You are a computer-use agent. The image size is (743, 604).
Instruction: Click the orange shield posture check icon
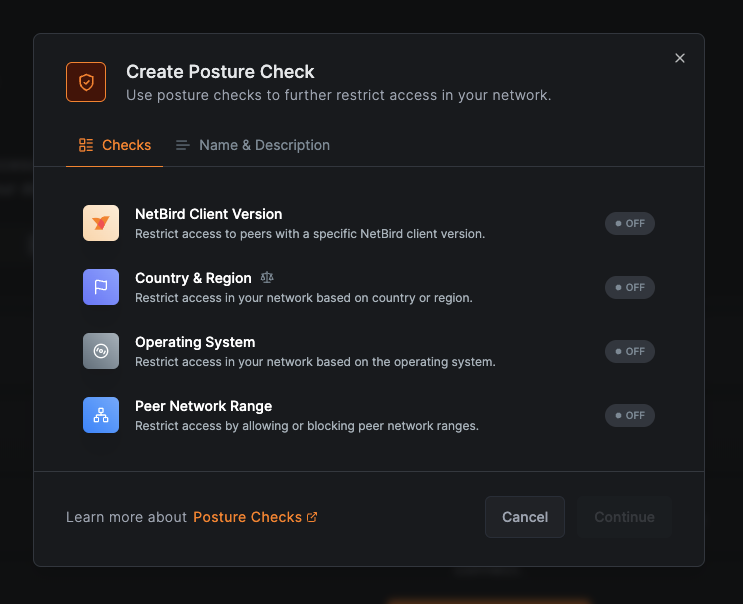pos(86,82)
